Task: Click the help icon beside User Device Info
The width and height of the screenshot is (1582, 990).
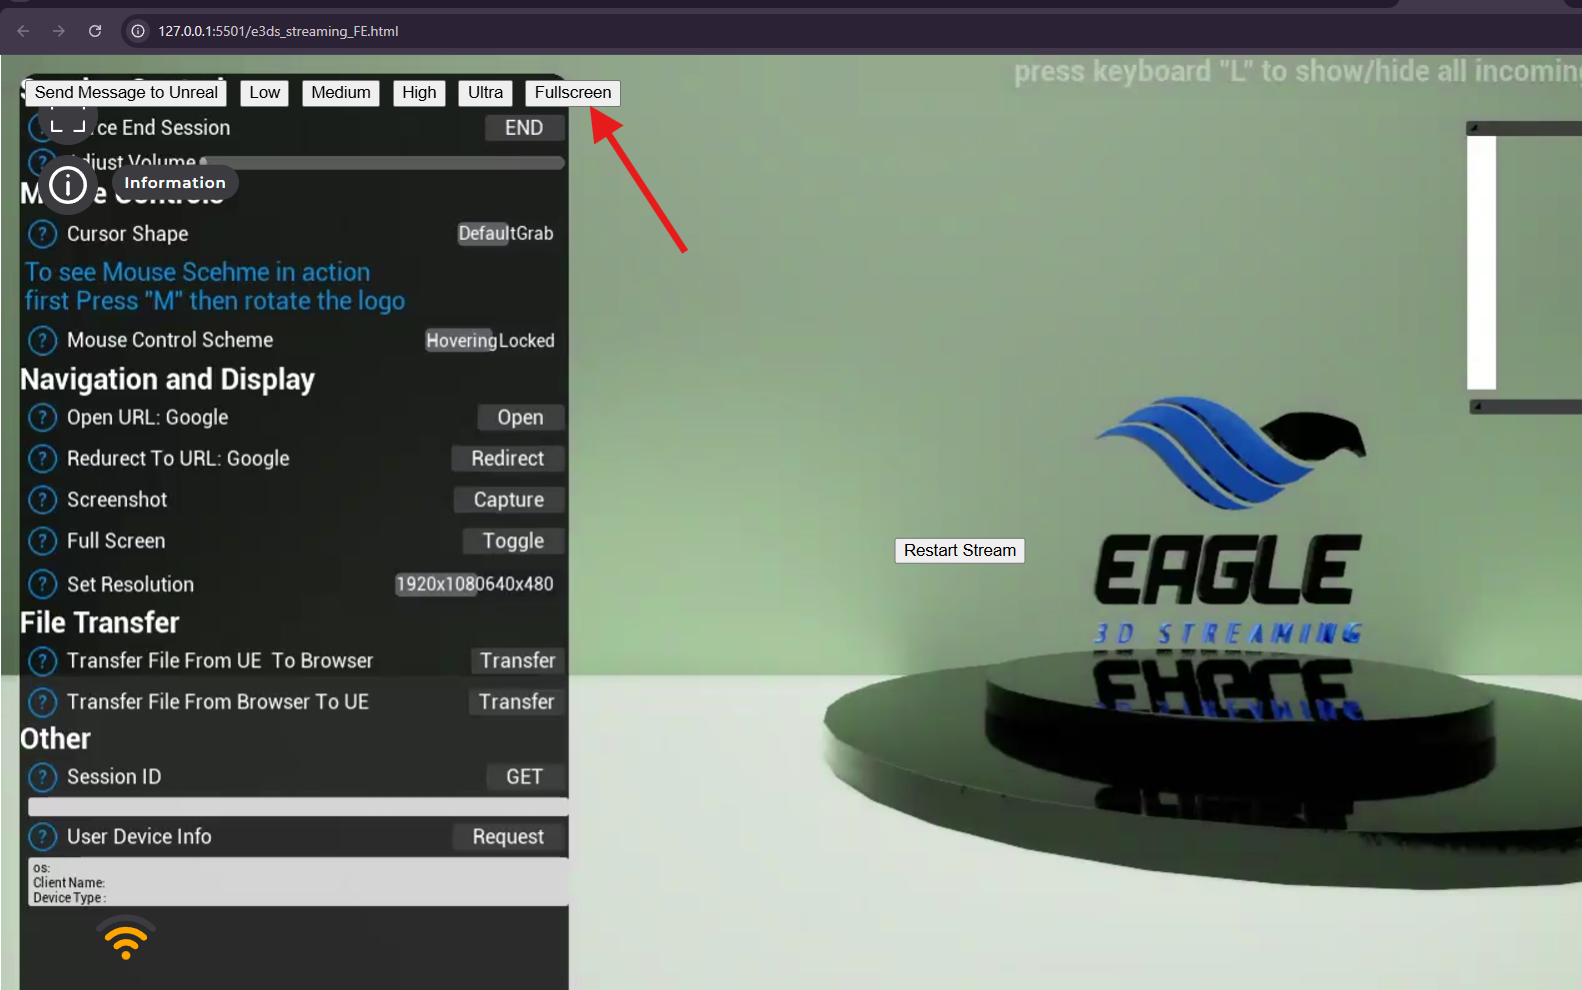Action: click(42, 837)
